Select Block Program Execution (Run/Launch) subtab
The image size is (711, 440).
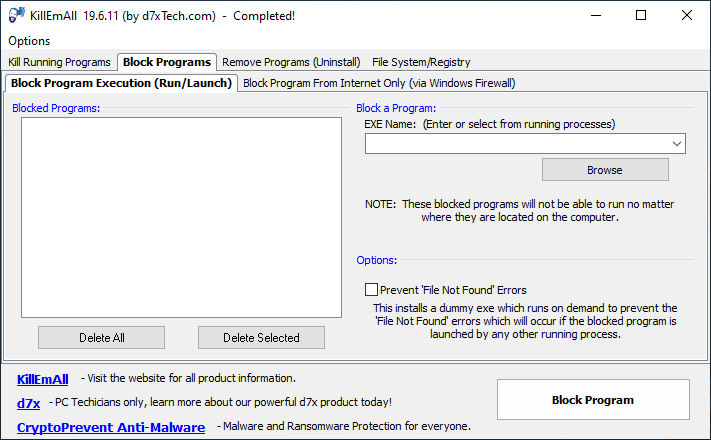pyautogui.click(x=121, y=83)
